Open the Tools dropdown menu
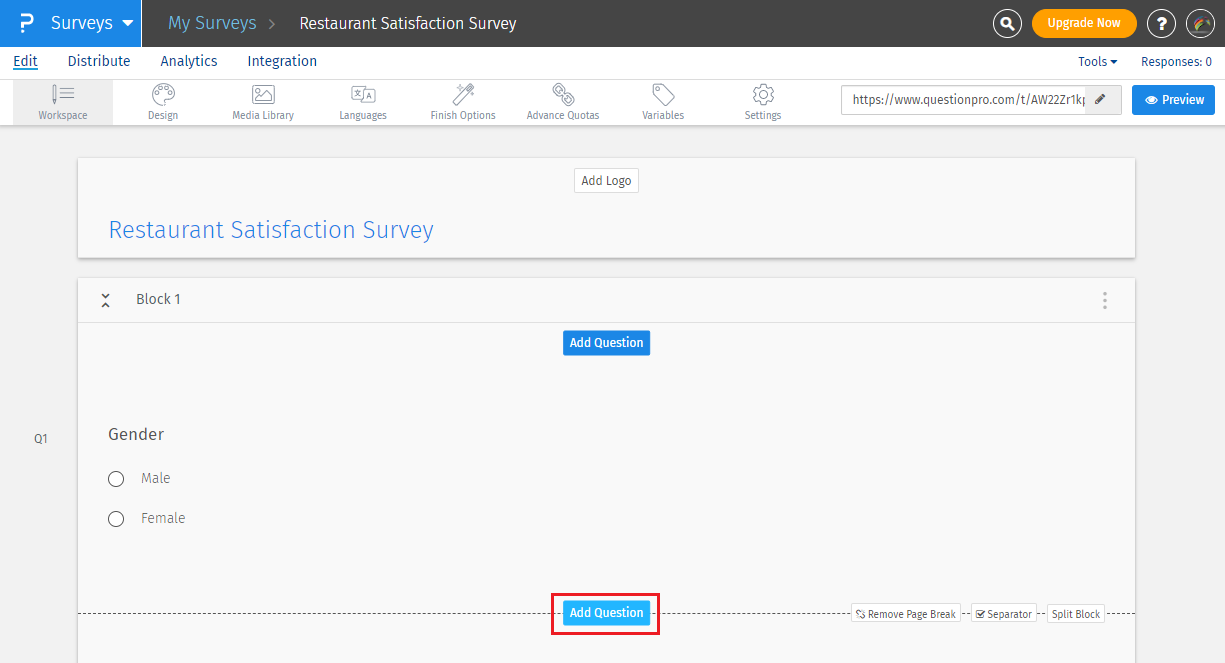Viewport: 1225px width, 663px height. [1097, 62]
